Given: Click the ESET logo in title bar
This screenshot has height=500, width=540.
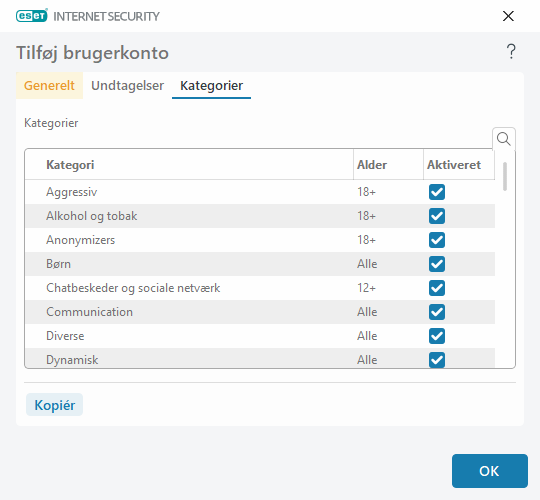Looking at the screenshot, I should (32, 16).
